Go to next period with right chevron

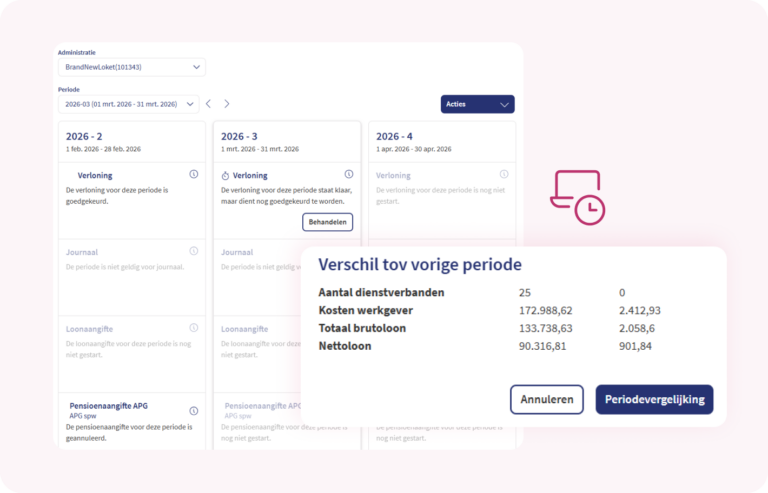pyautogui.click(x=227, y=103)
